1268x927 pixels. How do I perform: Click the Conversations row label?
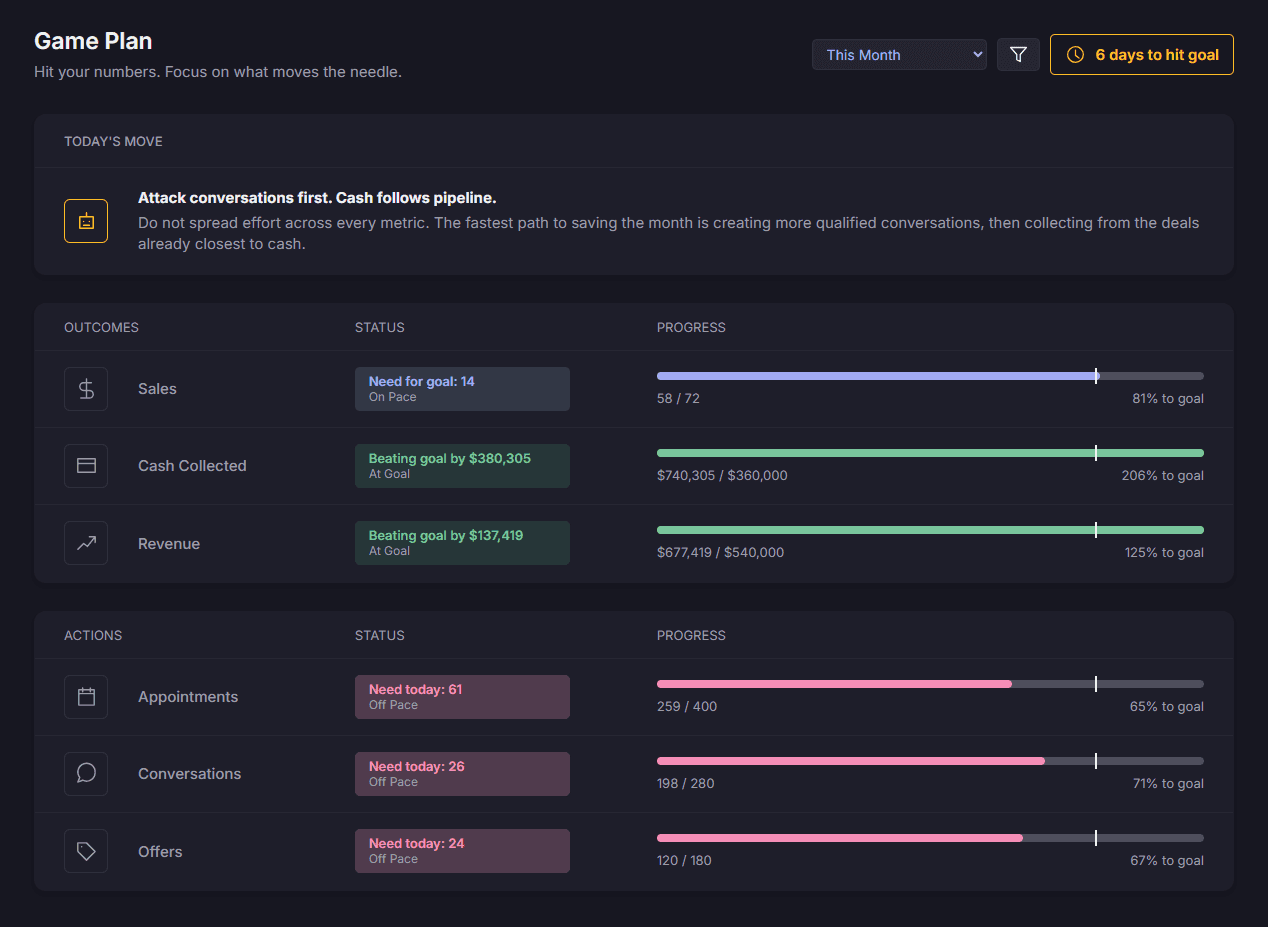[x=189, y=774]
